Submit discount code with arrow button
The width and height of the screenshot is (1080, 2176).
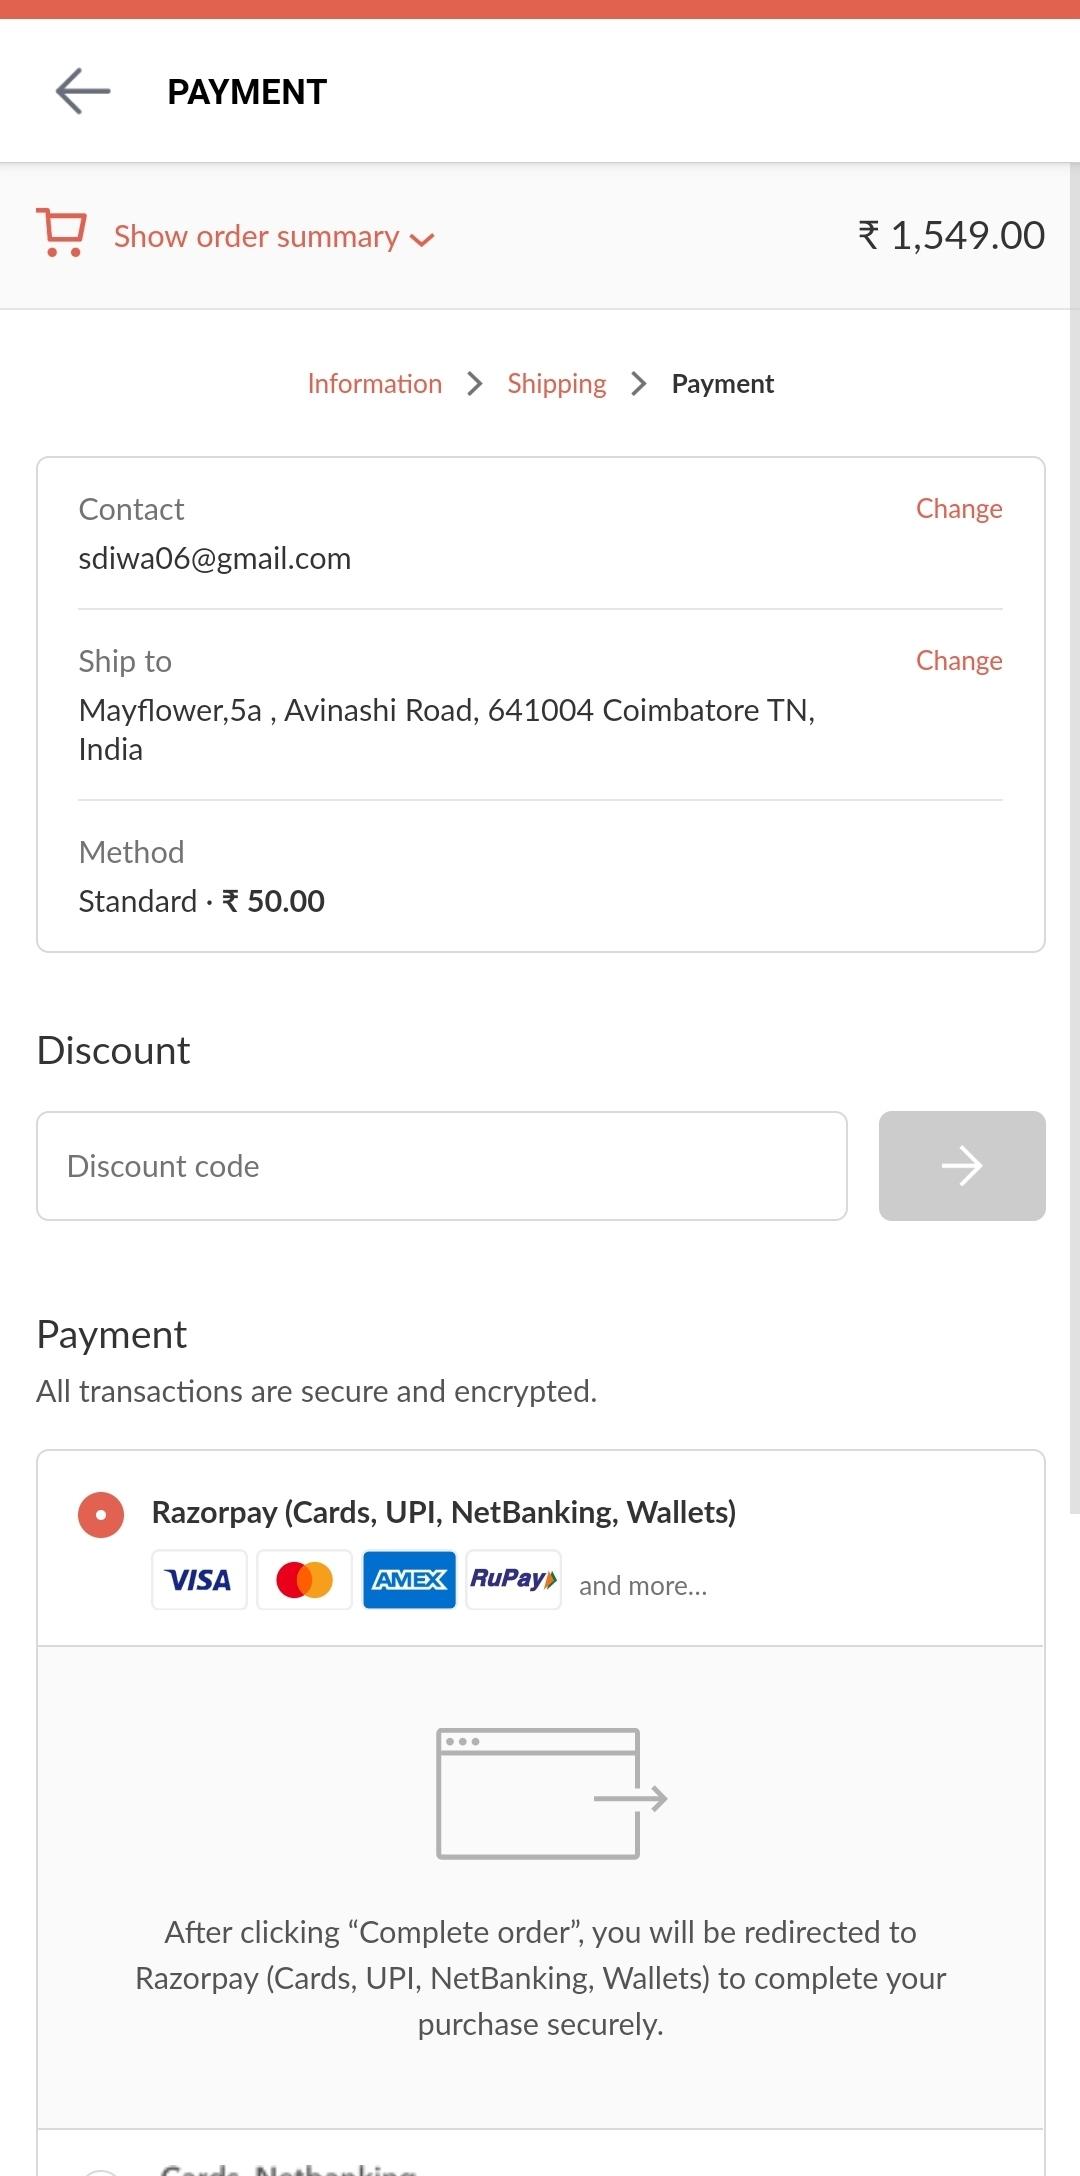point(962,1166)
